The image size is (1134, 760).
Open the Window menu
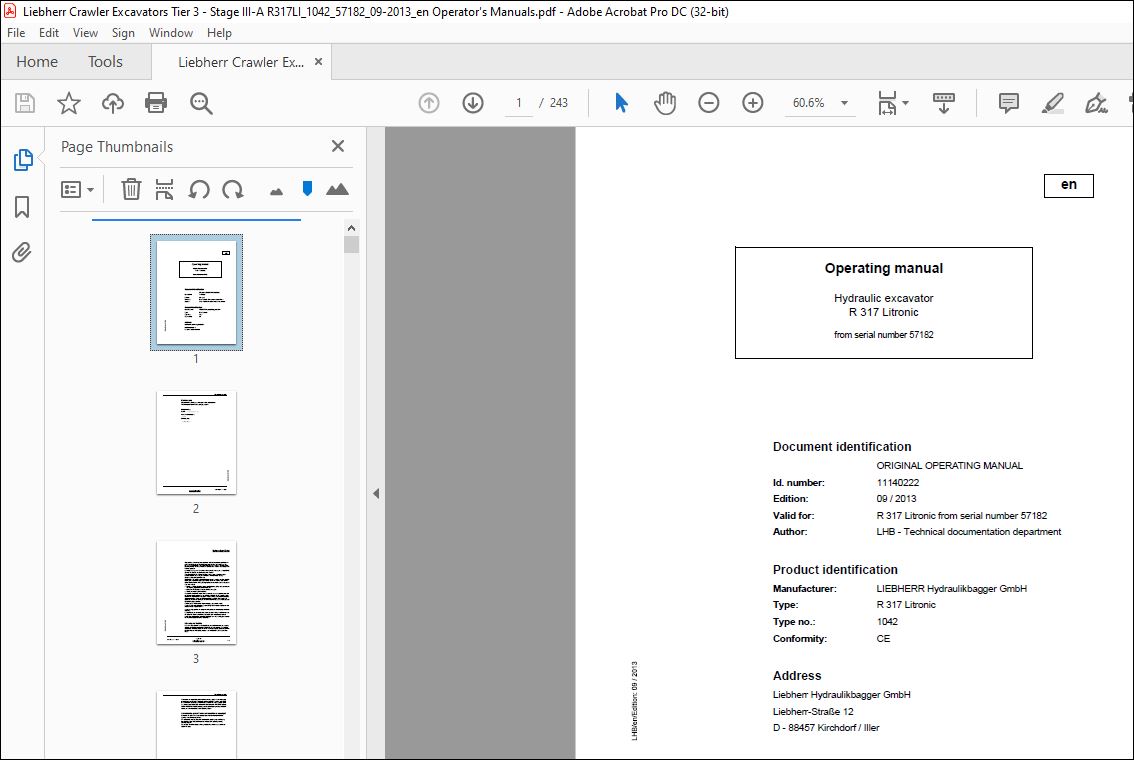[171, 33]
